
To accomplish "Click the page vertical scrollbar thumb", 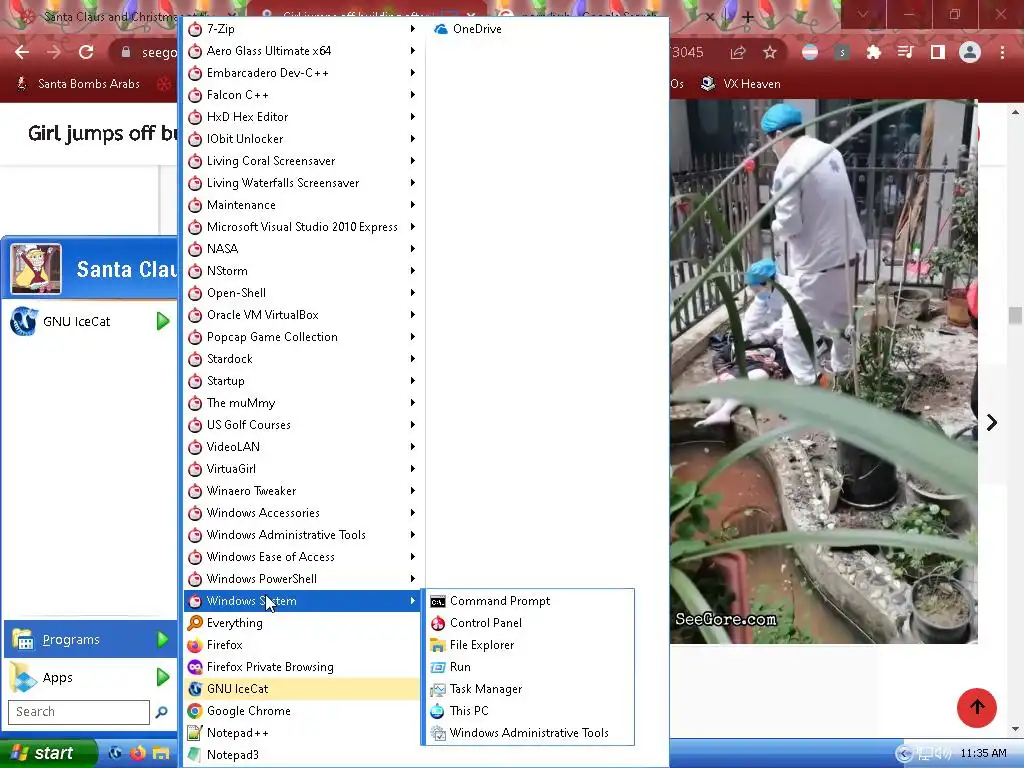I will [x=1015, y=315].
